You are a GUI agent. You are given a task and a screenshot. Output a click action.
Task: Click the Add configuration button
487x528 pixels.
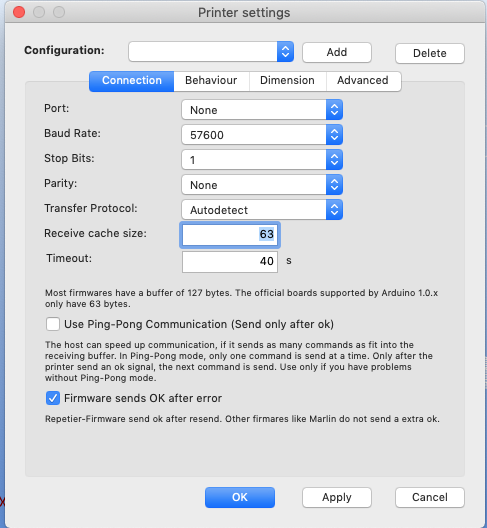(337, 52)
